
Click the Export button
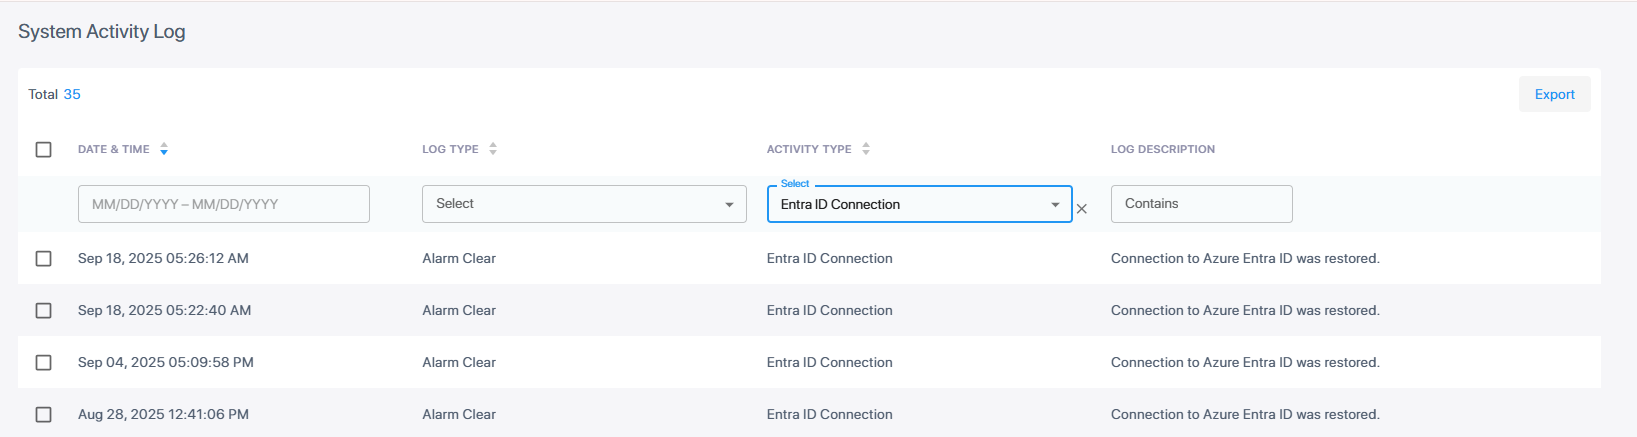1554,94
